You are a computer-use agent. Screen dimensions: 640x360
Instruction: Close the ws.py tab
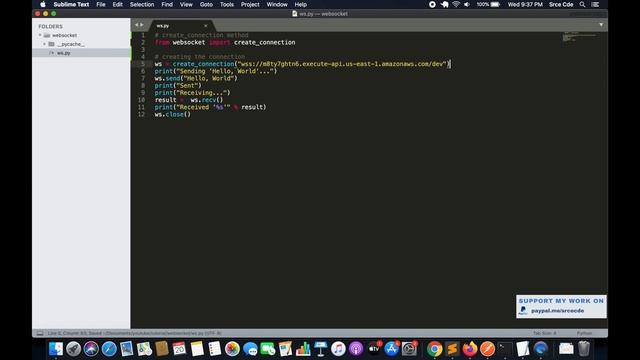pyautogui.click(x=206, y=26)
